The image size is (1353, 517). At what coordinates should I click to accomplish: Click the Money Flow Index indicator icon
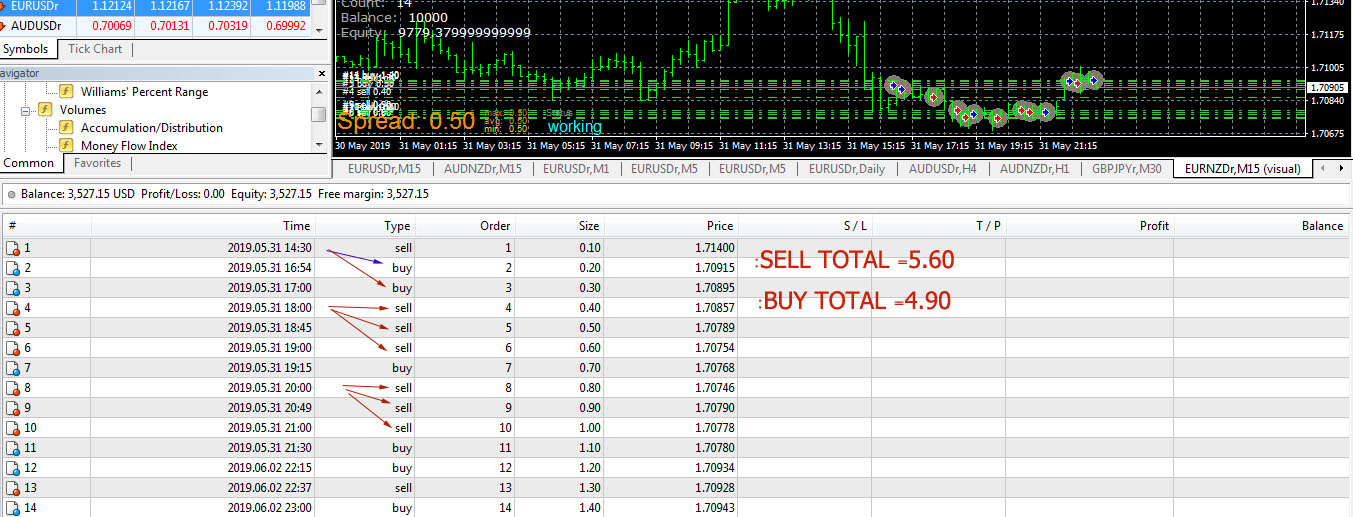pos(67,145)
